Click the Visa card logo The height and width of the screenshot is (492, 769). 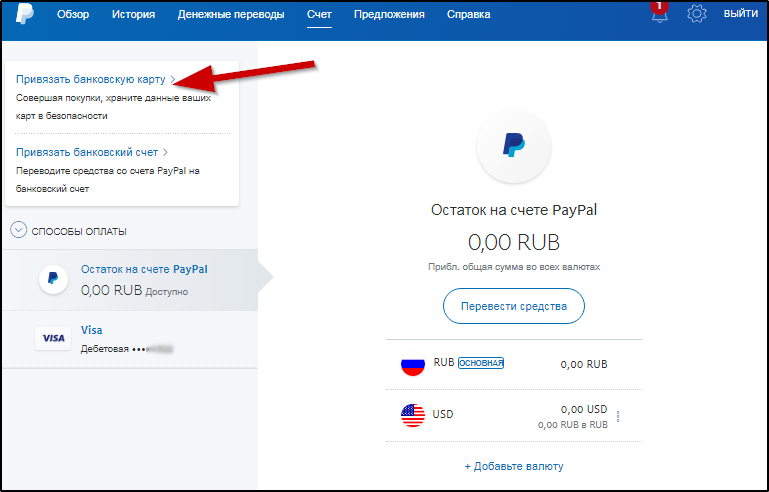point(53,338)
